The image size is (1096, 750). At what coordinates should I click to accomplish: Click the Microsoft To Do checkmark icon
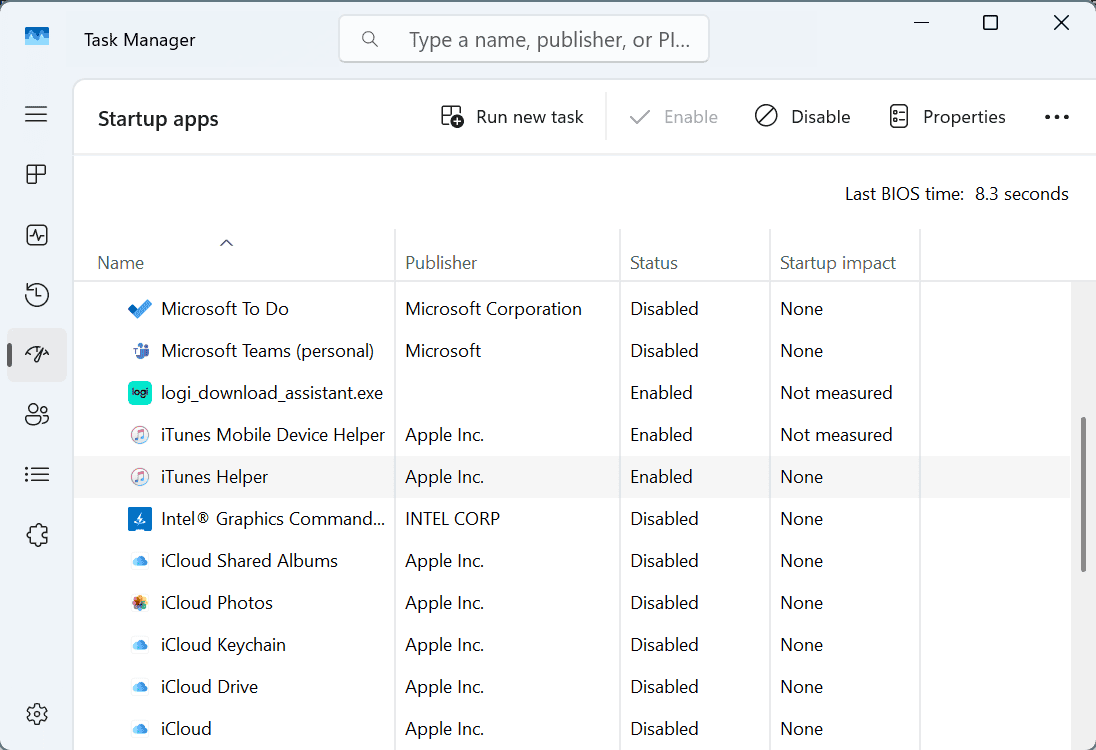140,308
